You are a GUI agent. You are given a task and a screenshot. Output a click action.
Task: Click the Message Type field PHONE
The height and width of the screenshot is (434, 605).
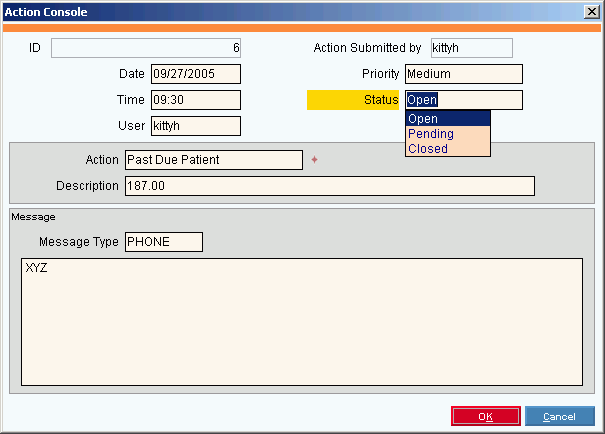163,242
